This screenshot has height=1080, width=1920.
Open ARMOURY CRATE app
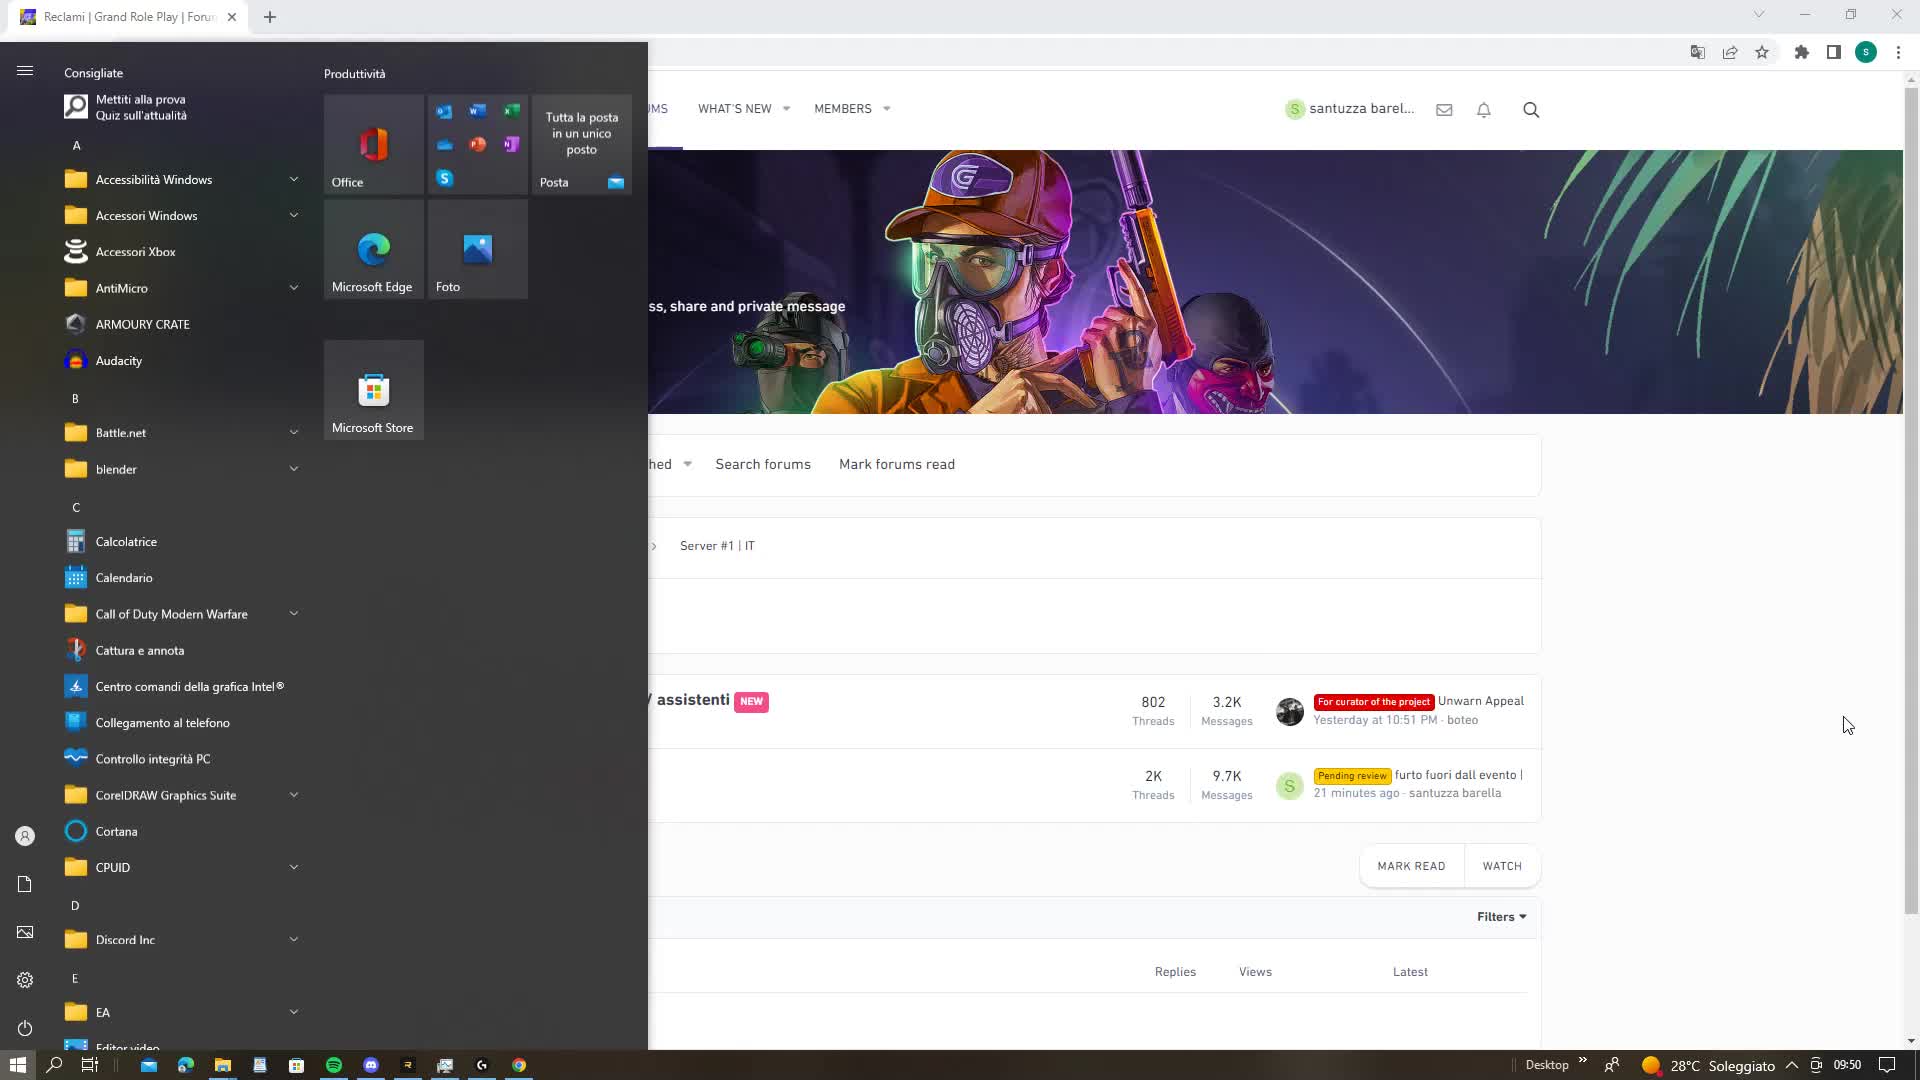[180, 324]
